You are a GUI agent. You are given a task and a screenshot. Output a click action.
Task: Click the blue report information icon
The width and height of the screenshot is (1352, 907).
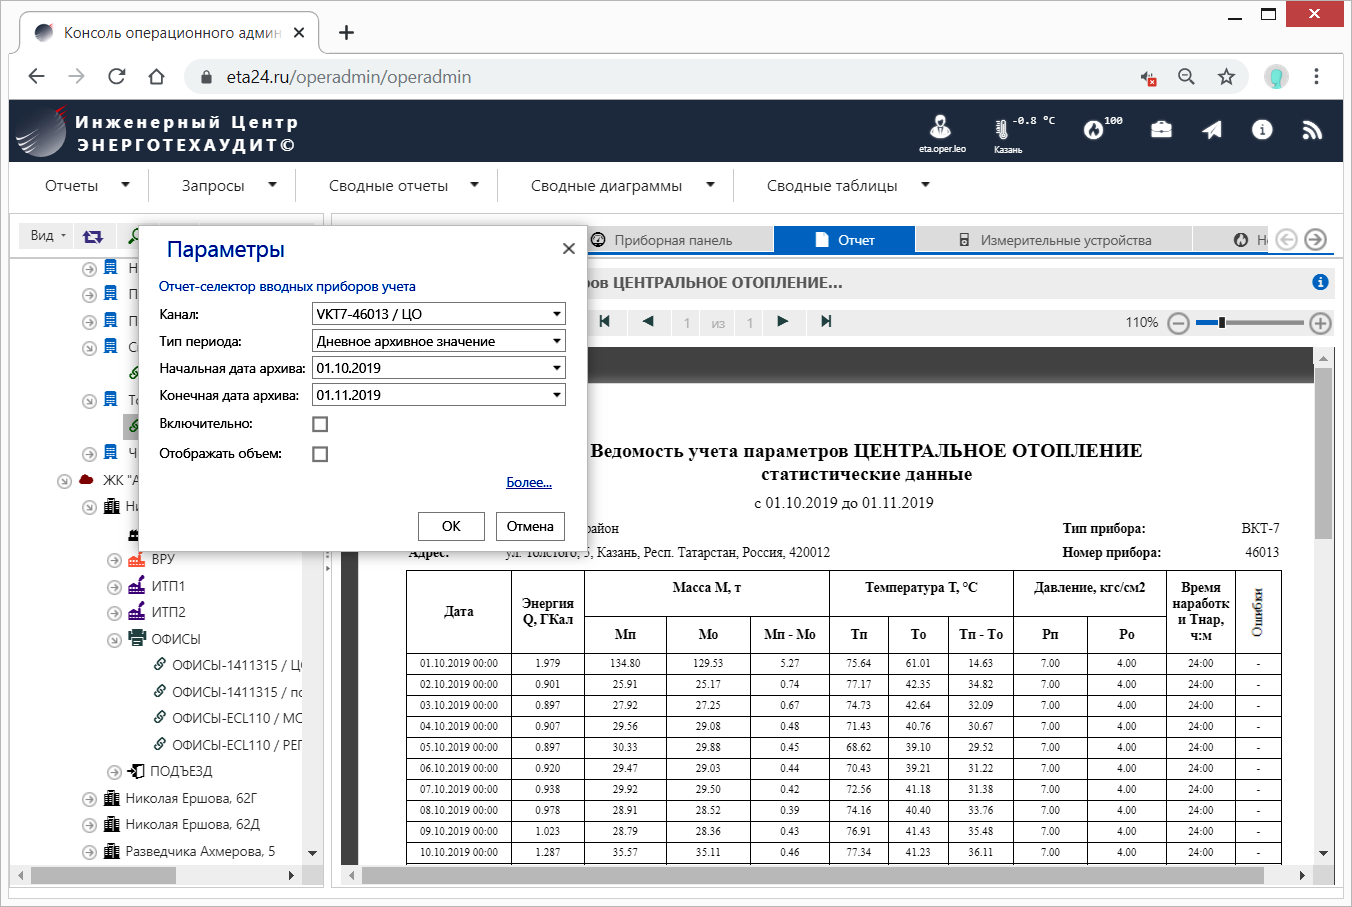pos(1320,283)
